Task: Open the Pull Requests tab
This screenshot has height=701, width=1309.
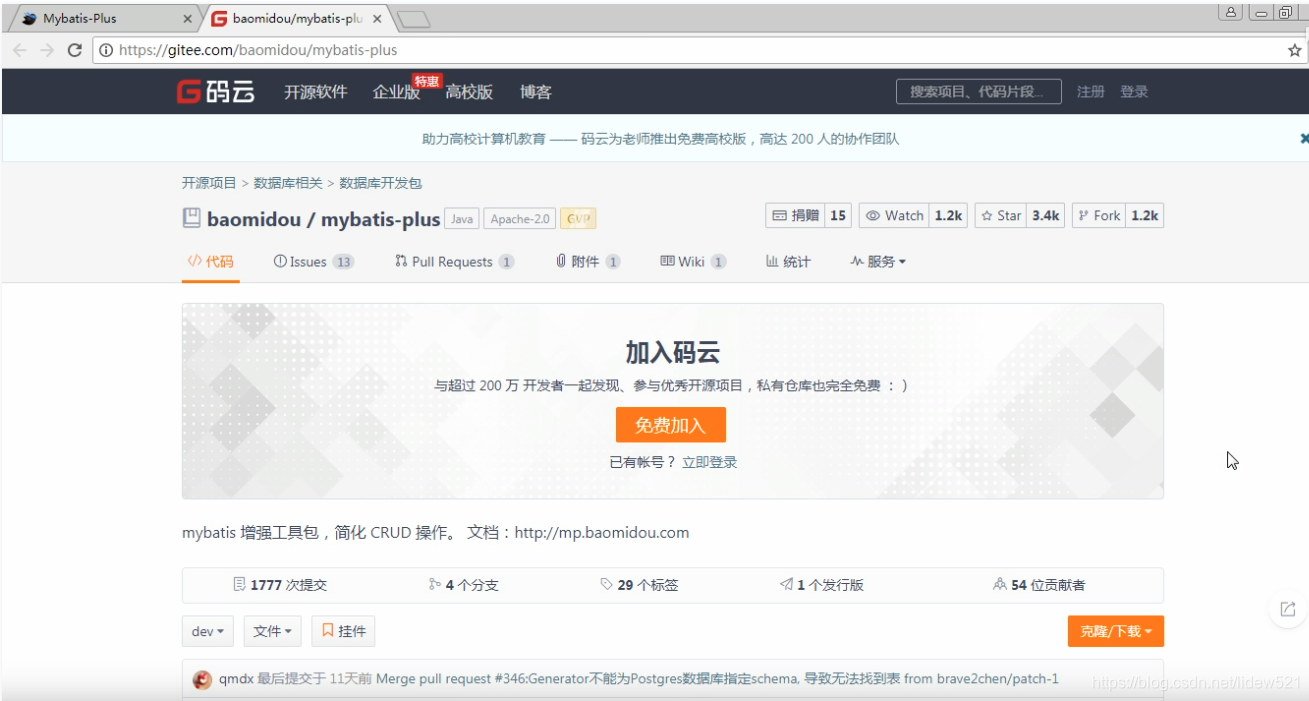Action: click(x=454, y=261)
